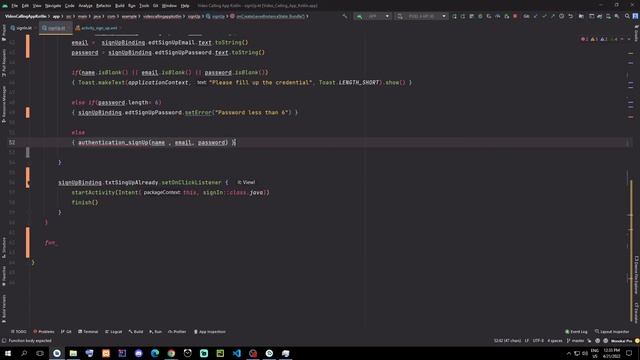This screenshot has width=640, height=360.
Task: Open the target device selector dropdown
Action: click(421, 16)
